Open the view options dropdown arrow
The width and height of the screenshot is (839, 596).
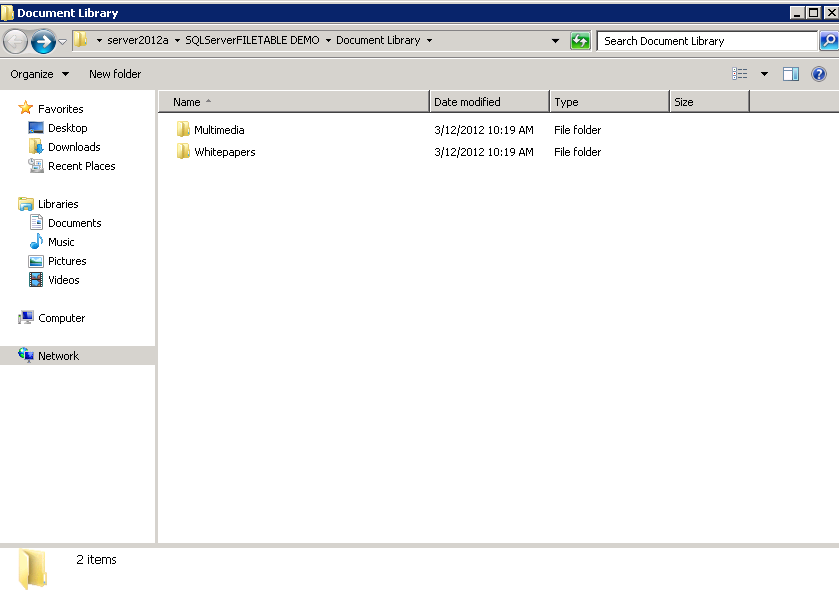(764, 74)
